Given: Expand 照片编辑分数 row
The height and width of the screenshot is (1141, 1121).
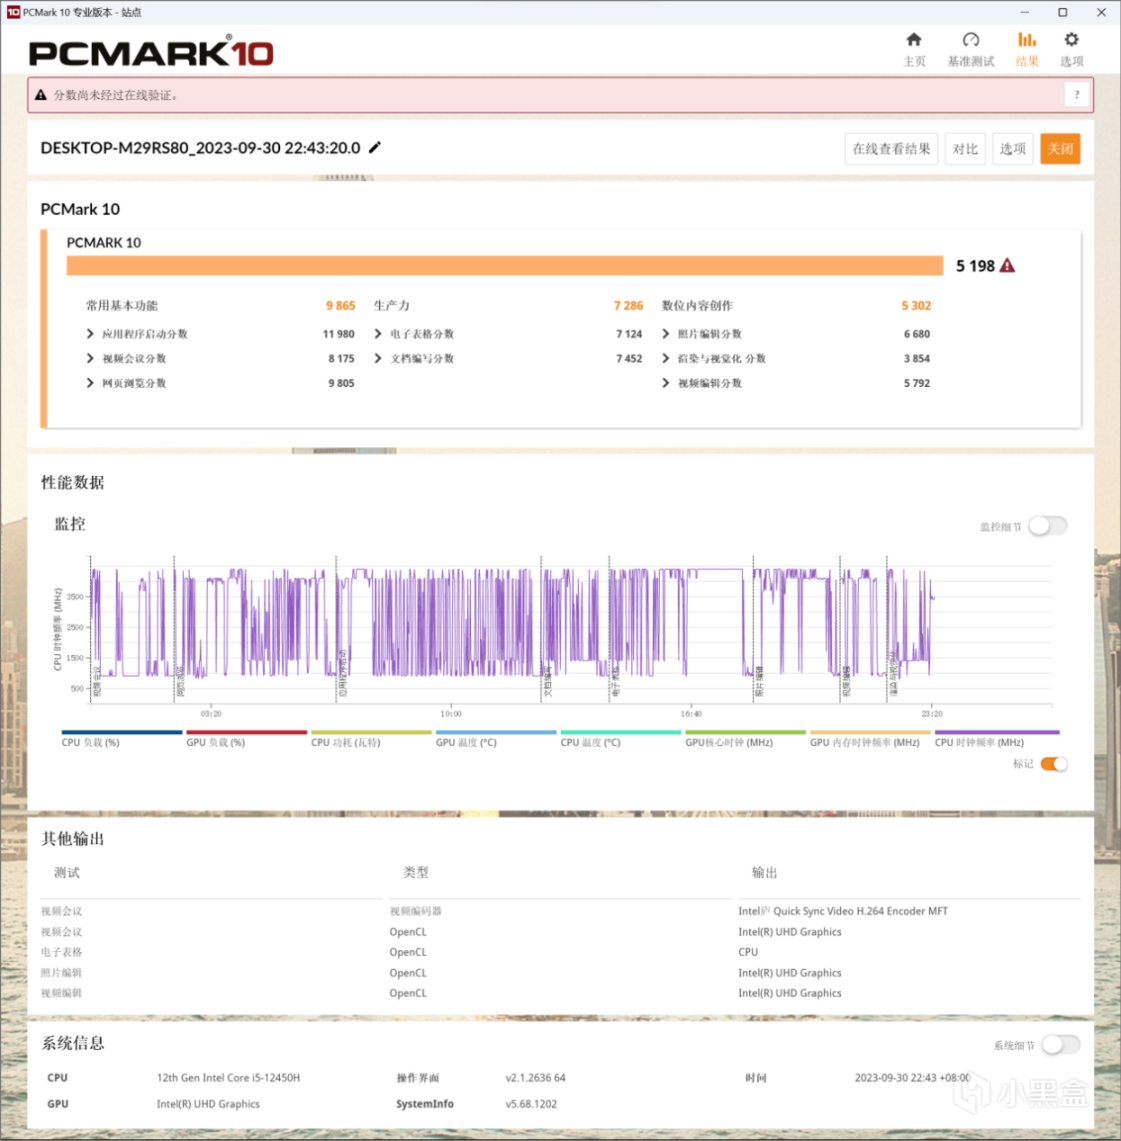Looking at the screenshot, I should coord(666,333).
